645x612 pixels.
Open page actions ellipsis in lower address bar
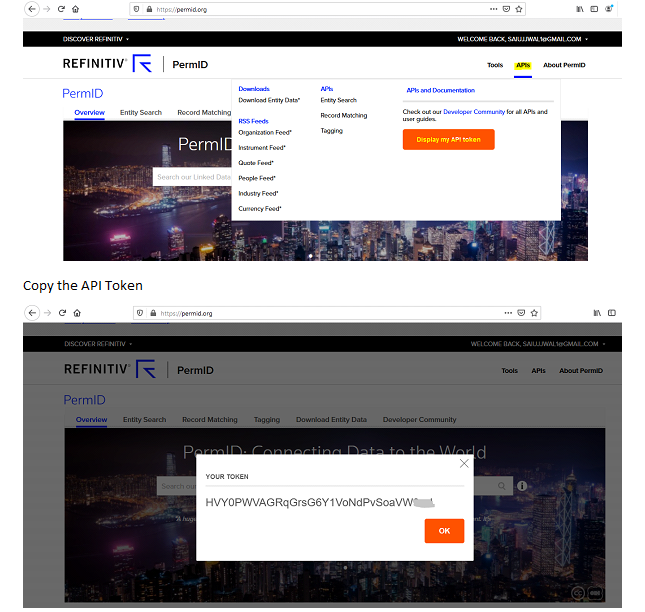508,313
